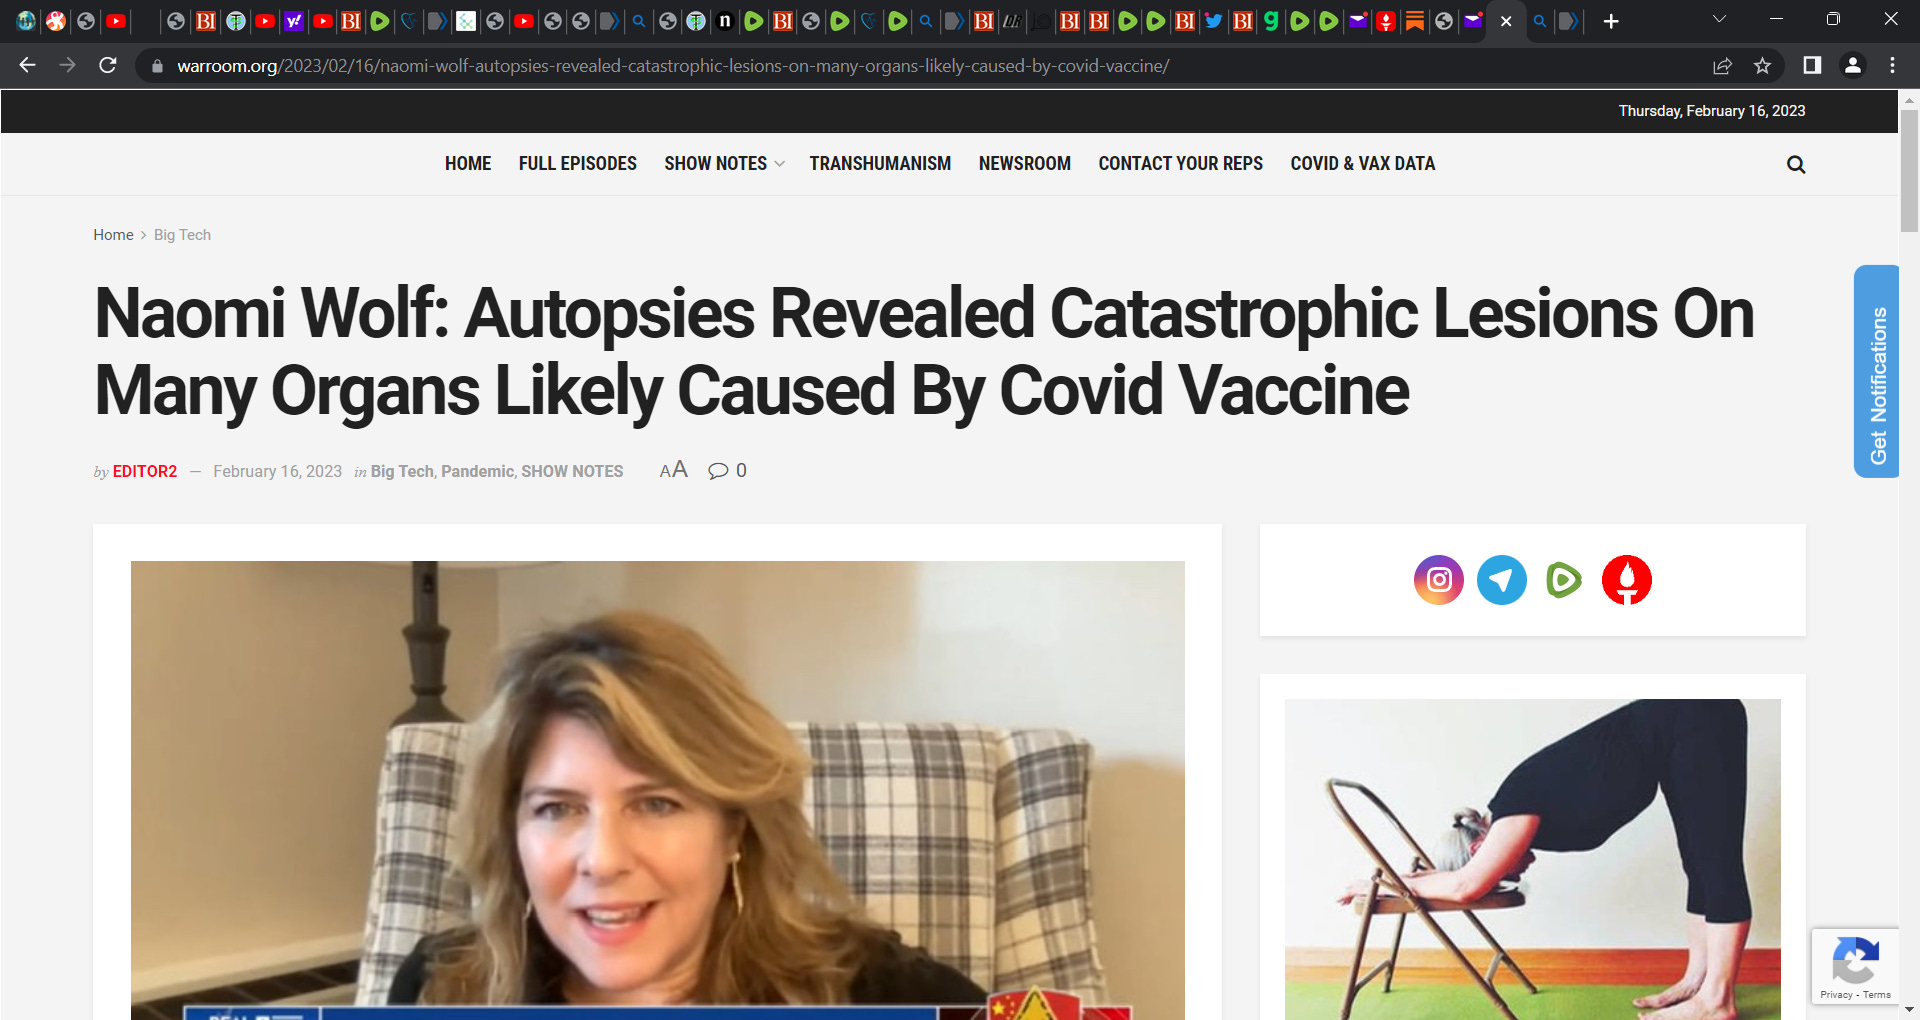Click the page vertical scrollbar thumb
This screenshot has width=1920, height=1020.
[1909, 170]
